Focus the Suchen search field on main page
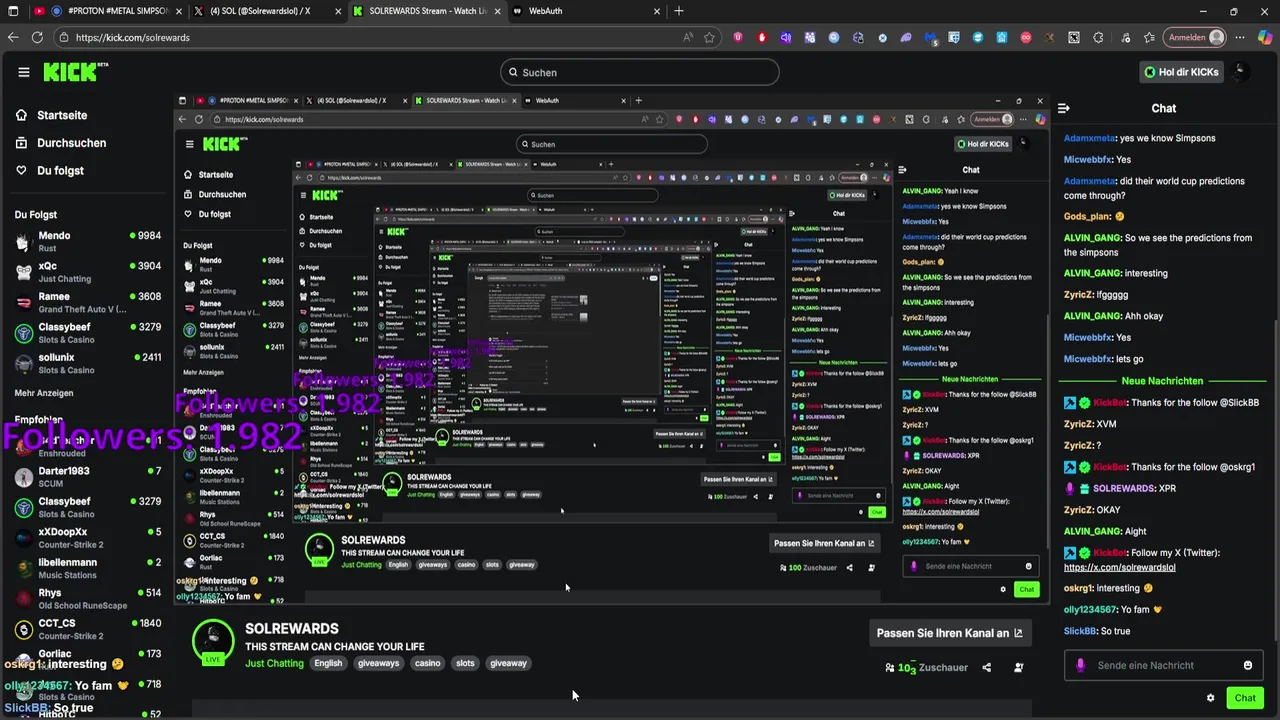The height and width of the screenshot is (720, 1280). [x=640, y=72]
